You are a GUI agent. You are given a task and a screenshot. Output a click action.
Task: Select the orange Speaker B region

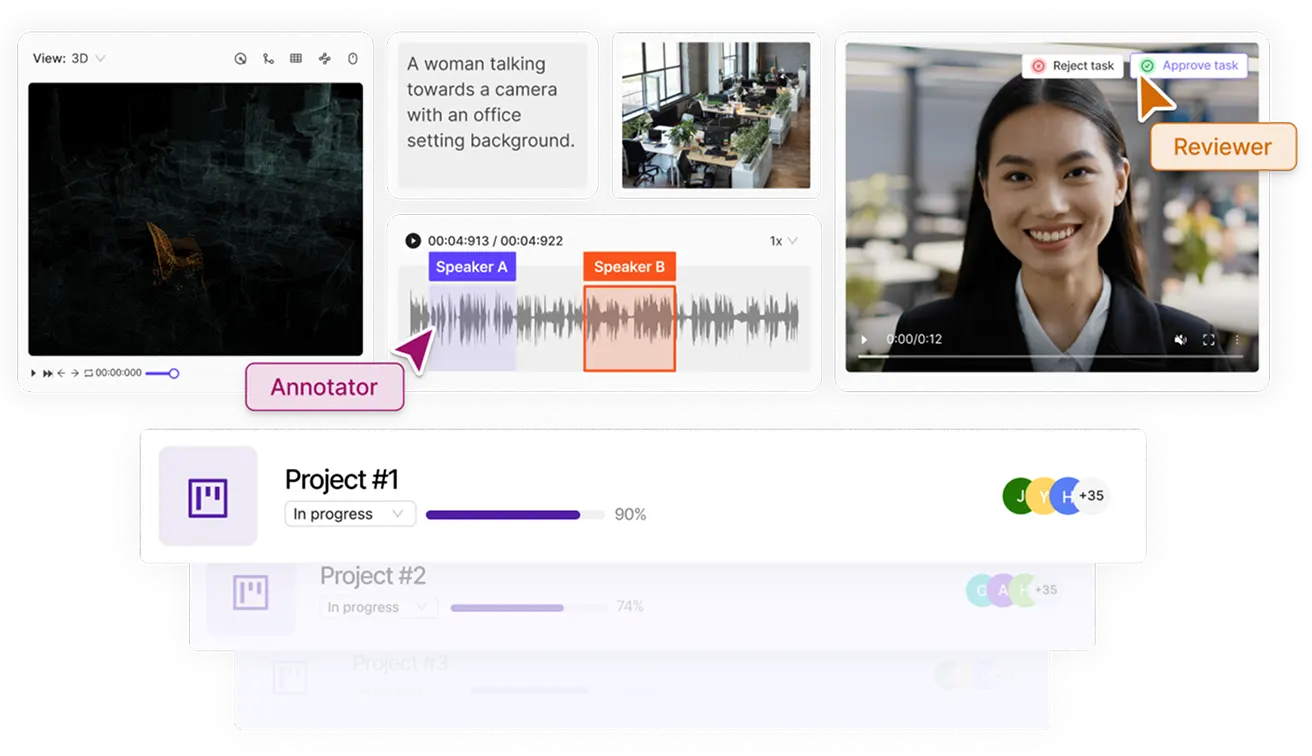click(630, 329)
